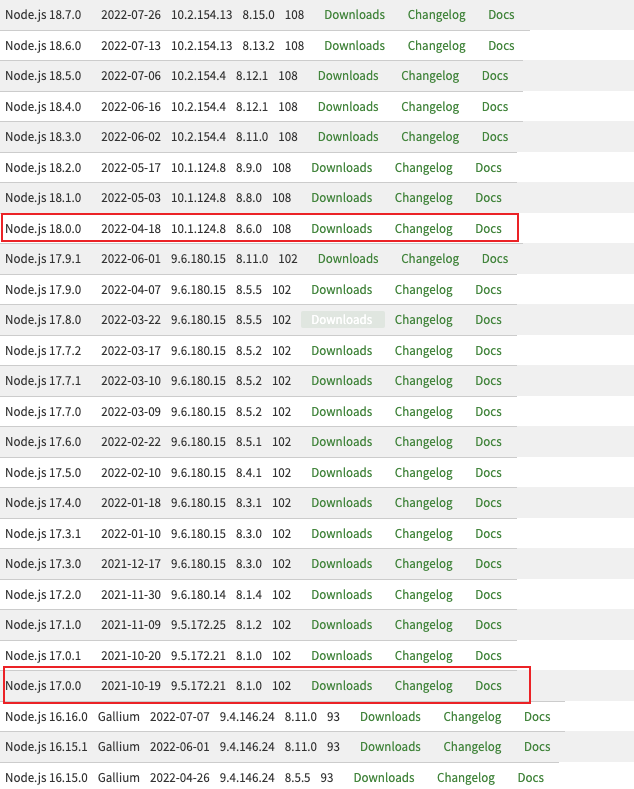
Task: Open Downloads for Node.js 17.5.0
Action: click(x=341, y=473)
